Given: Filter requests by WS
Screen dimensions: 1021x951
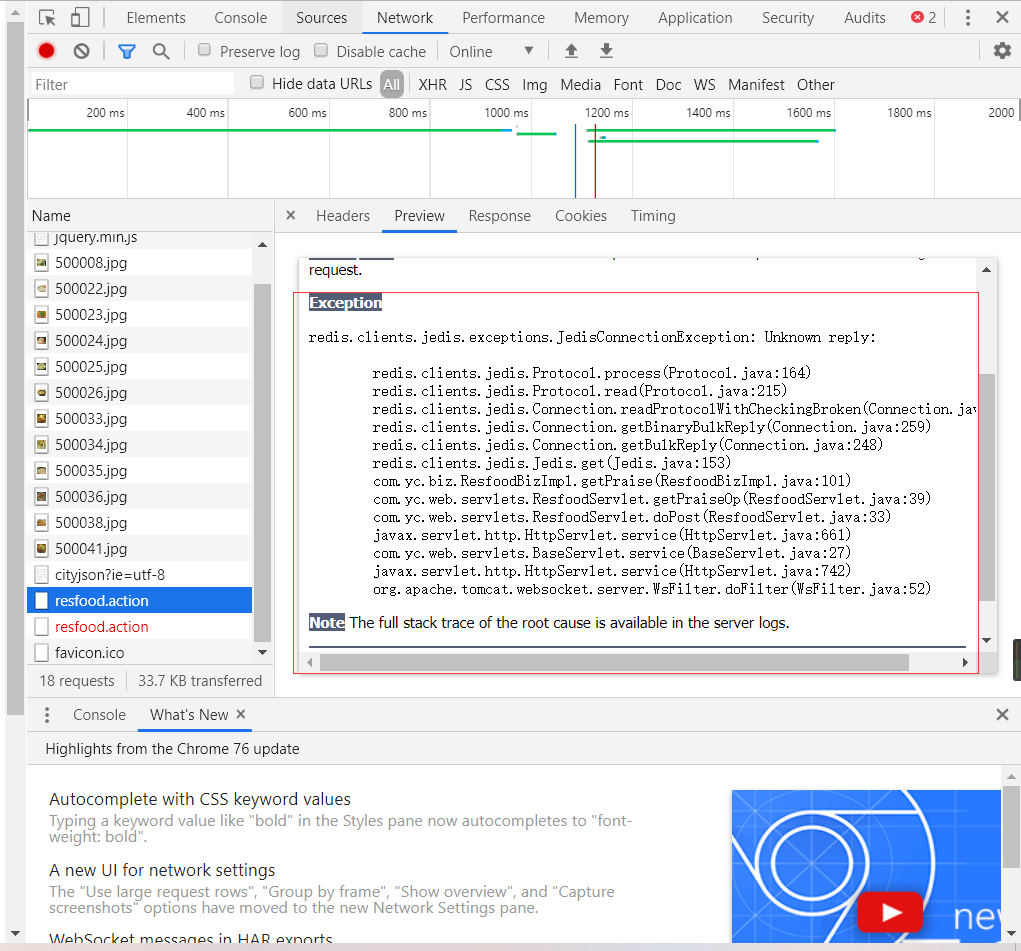Looking at the screenshot, I should point(704,85).
